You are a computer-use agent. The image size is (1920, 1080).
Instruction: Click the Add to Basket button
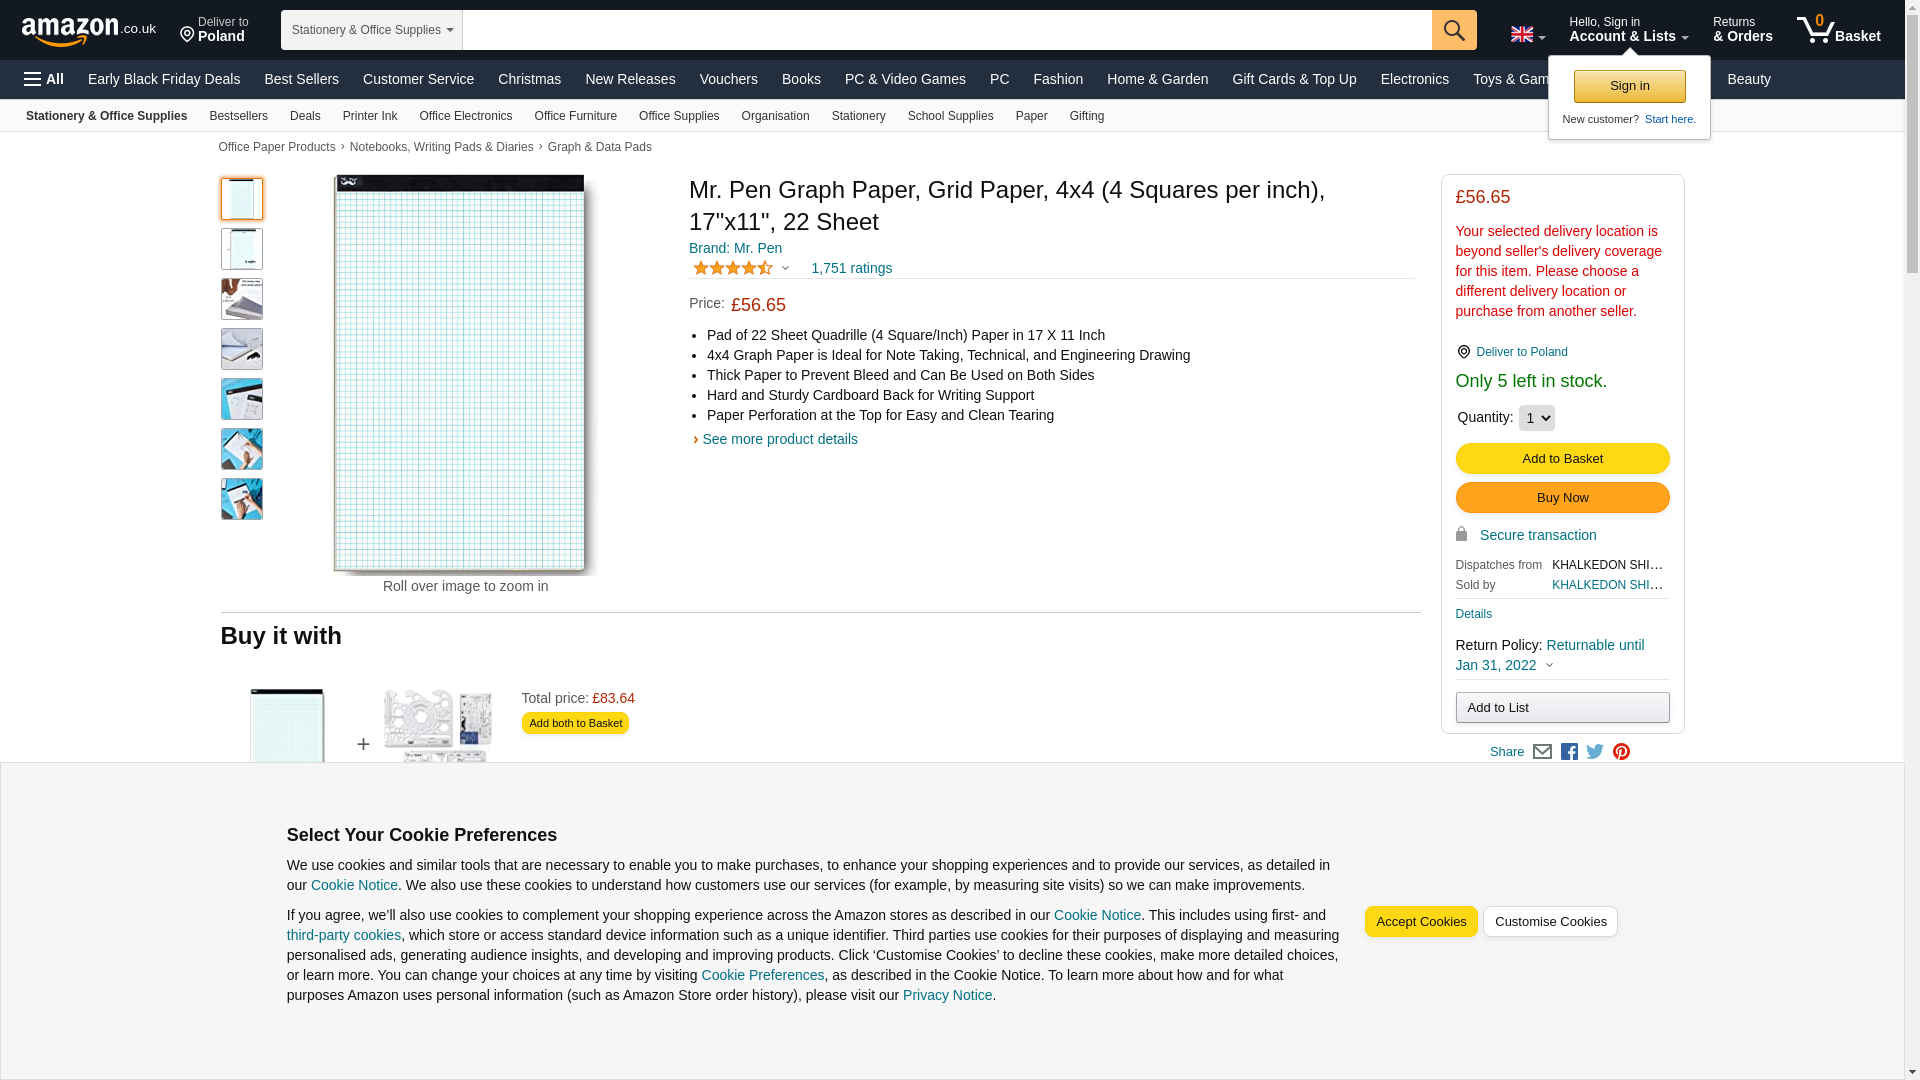coord(1561,459)
